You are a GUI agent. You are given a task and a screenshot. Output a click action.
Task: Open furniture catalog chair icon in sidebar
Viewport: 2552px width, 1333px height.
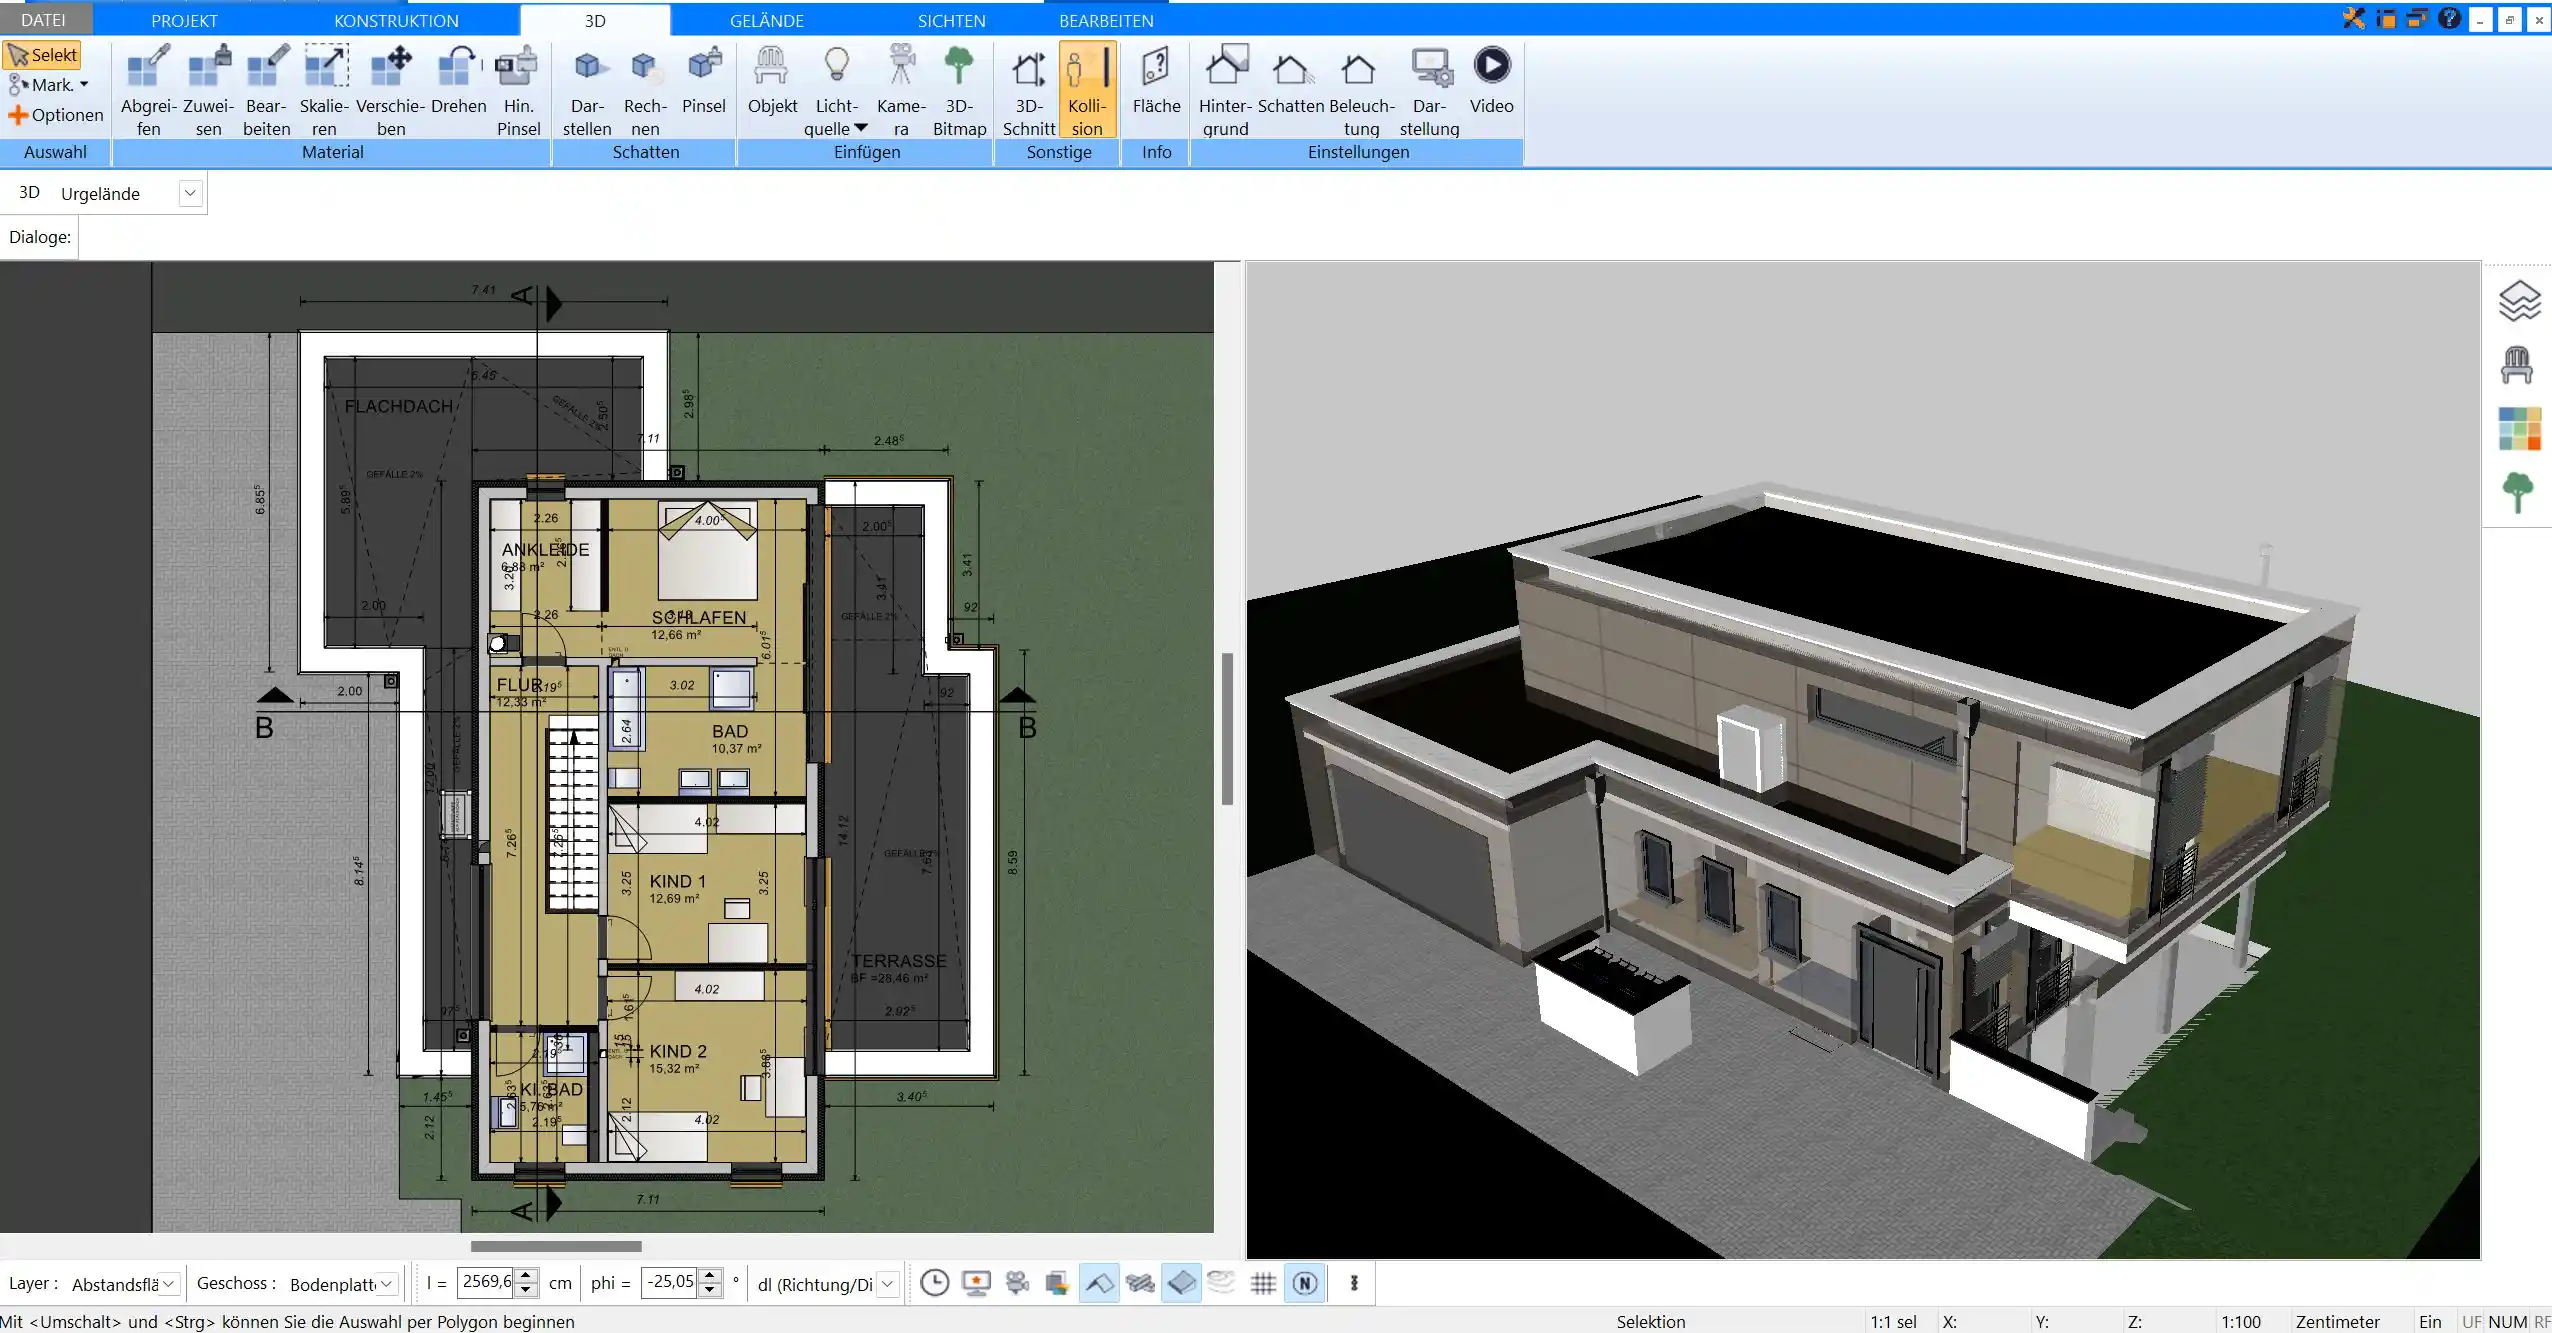[2517, 365]
